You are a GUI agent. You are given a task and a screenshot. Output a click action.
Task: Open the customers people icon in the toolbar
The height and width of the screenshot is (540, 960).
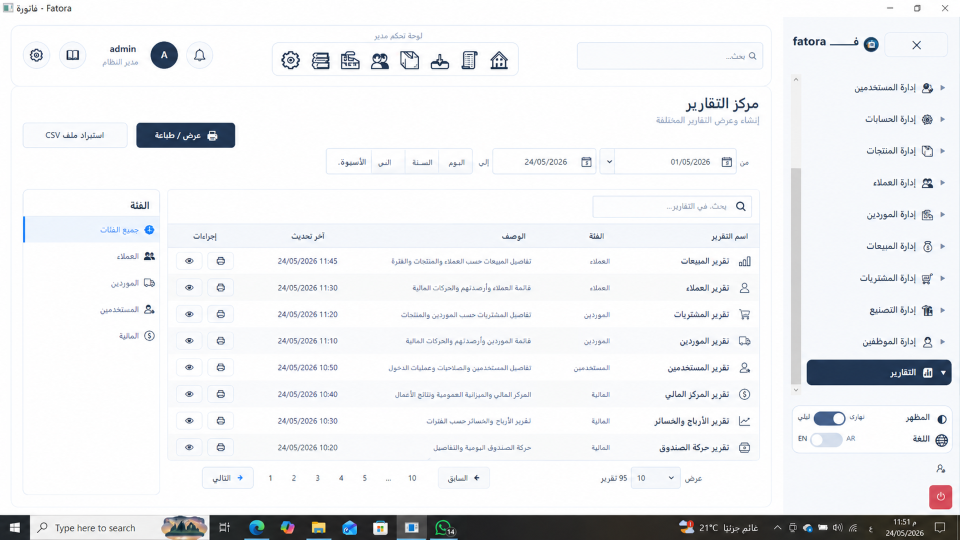click(x=380, y=60)
